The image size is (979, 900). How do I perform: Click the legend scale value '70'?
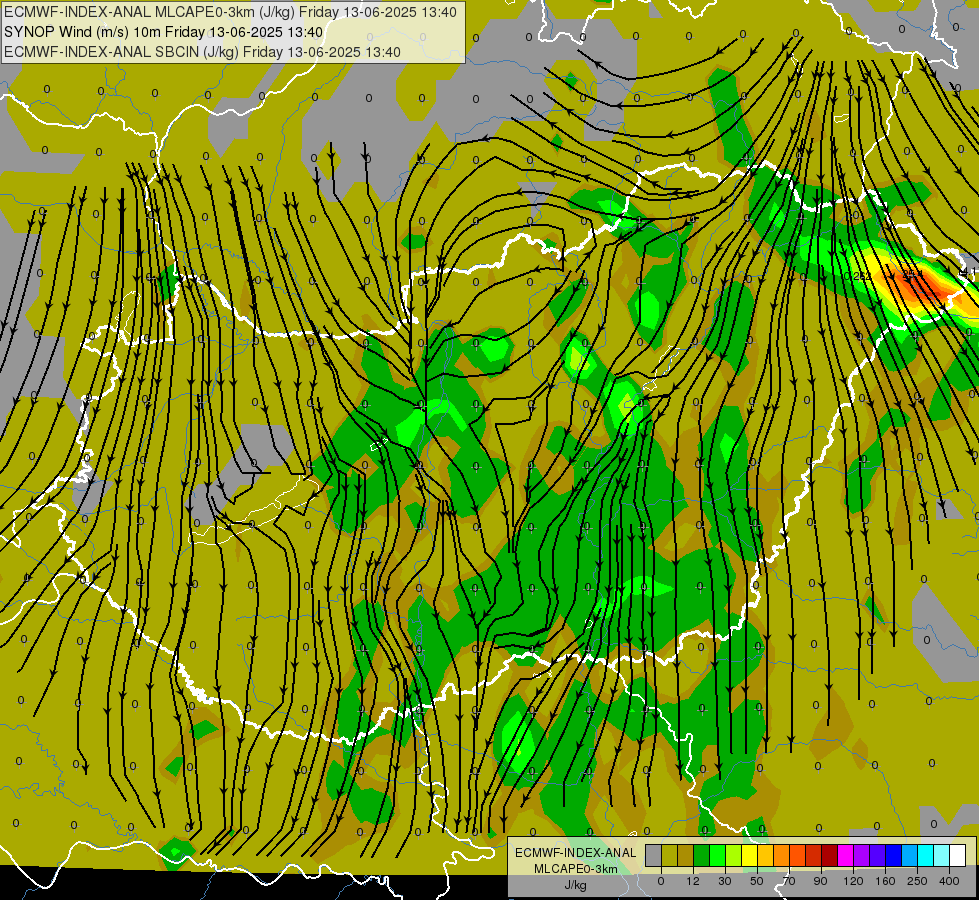[x=789, y=881]
